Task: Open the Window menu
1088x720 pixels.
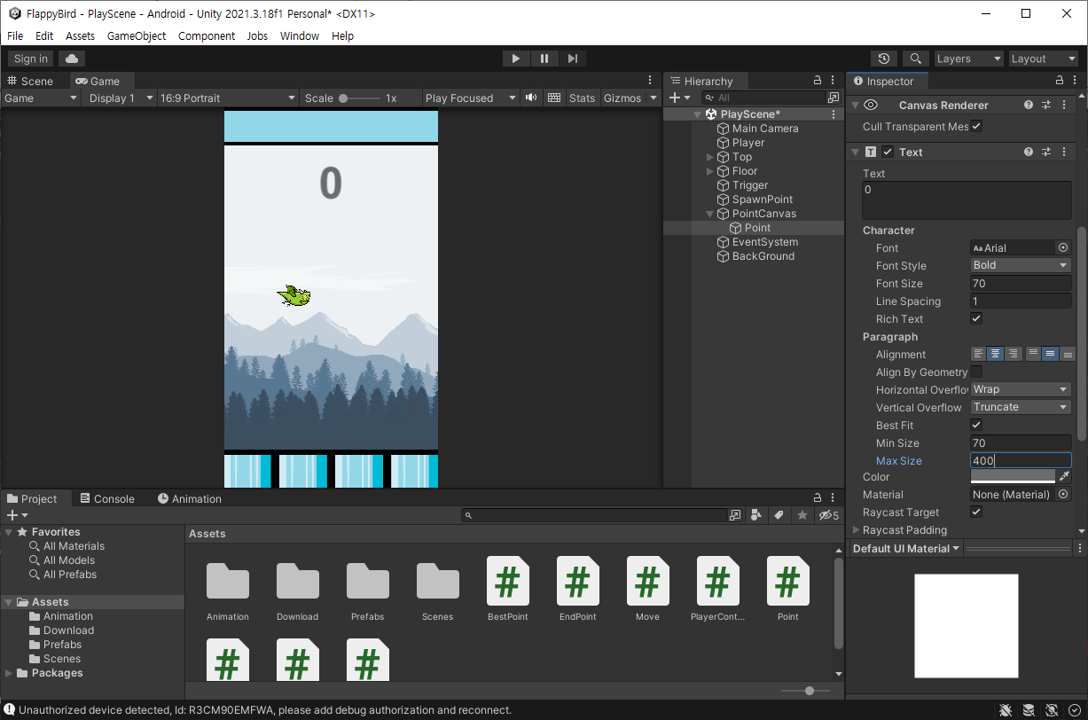Action: [x=299, y=36]
